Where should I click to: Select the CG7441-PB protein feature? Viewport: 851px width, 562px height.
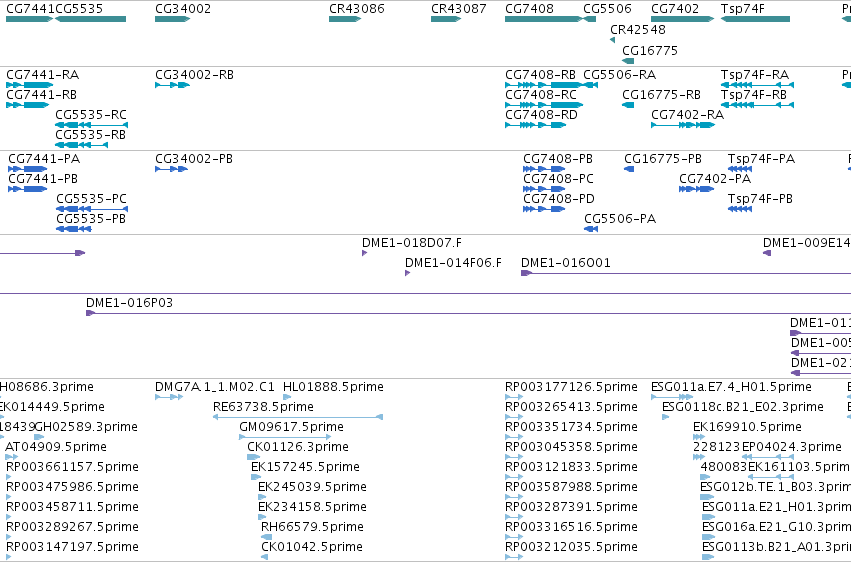28,189
